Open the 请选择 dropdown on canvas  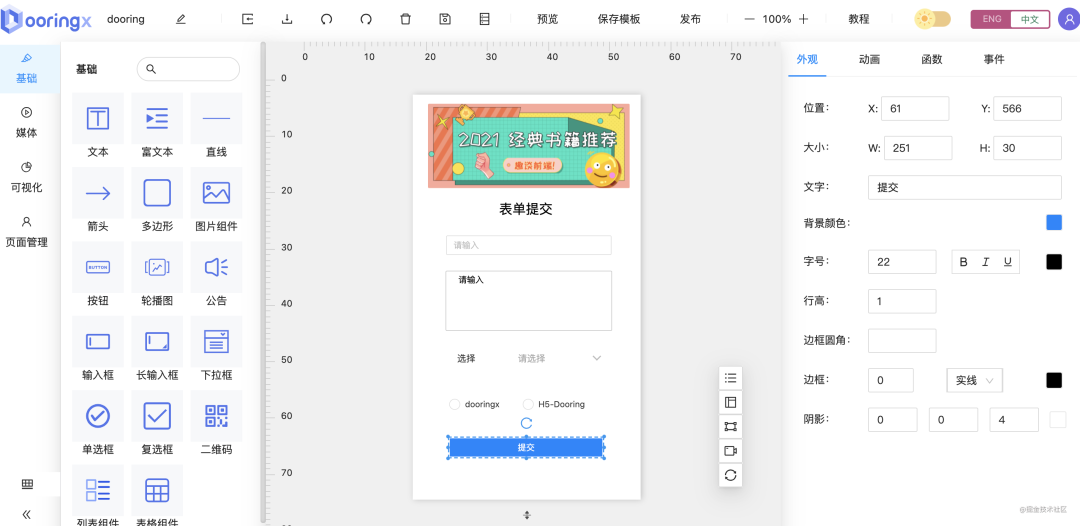(x=560, y=358)
